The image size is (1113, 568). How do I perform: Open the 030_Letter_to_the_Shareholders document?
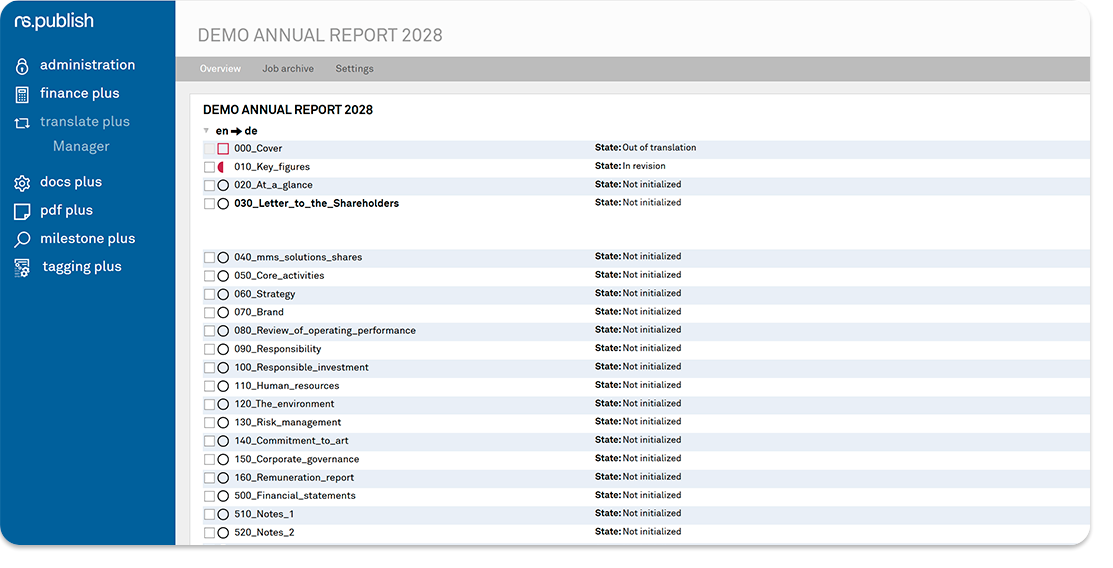316,204
